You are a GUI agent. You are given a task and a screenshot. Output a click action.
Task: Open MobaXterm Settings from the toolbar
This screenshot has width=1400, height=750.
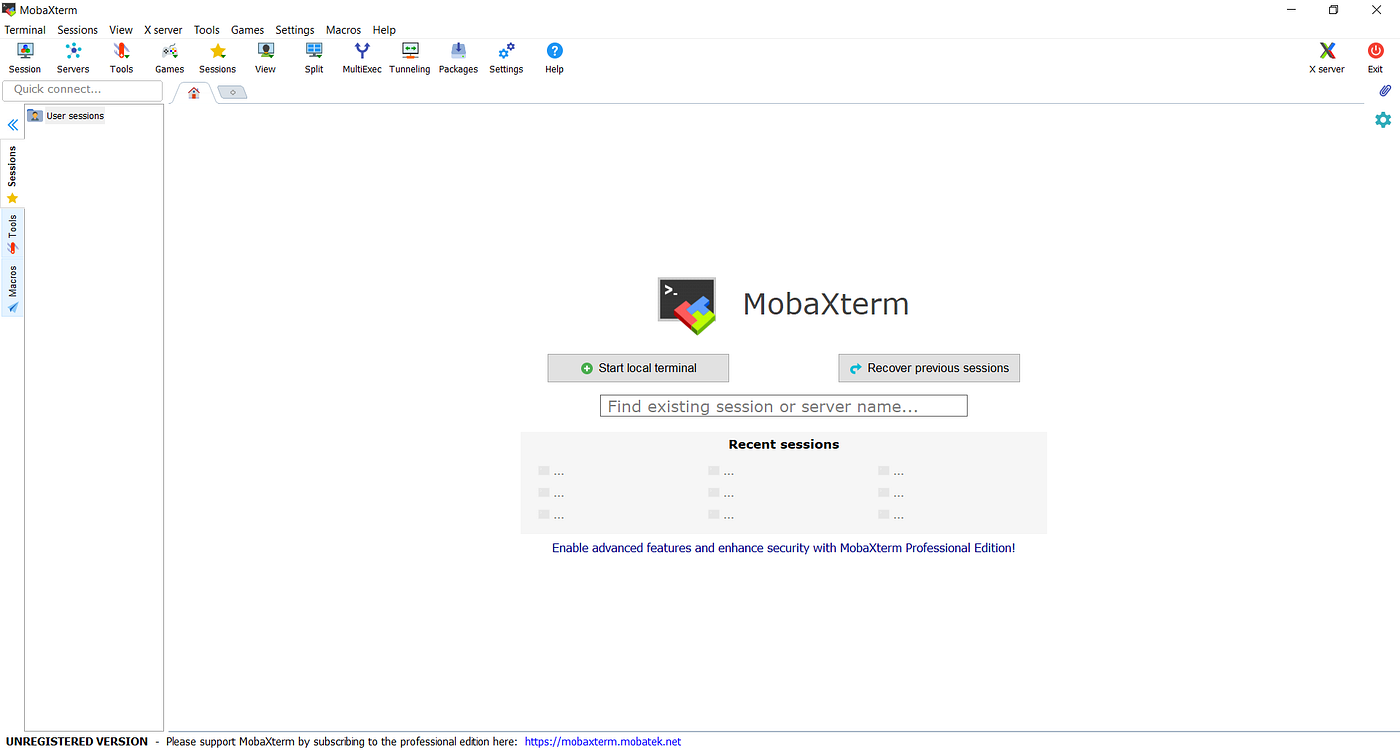506,56
